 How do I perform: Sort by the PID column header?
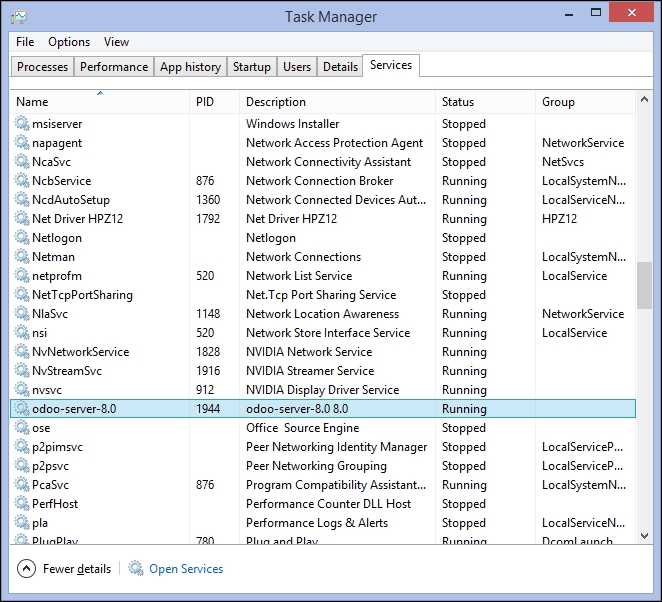pyautogui.click(x=214, y=102)
